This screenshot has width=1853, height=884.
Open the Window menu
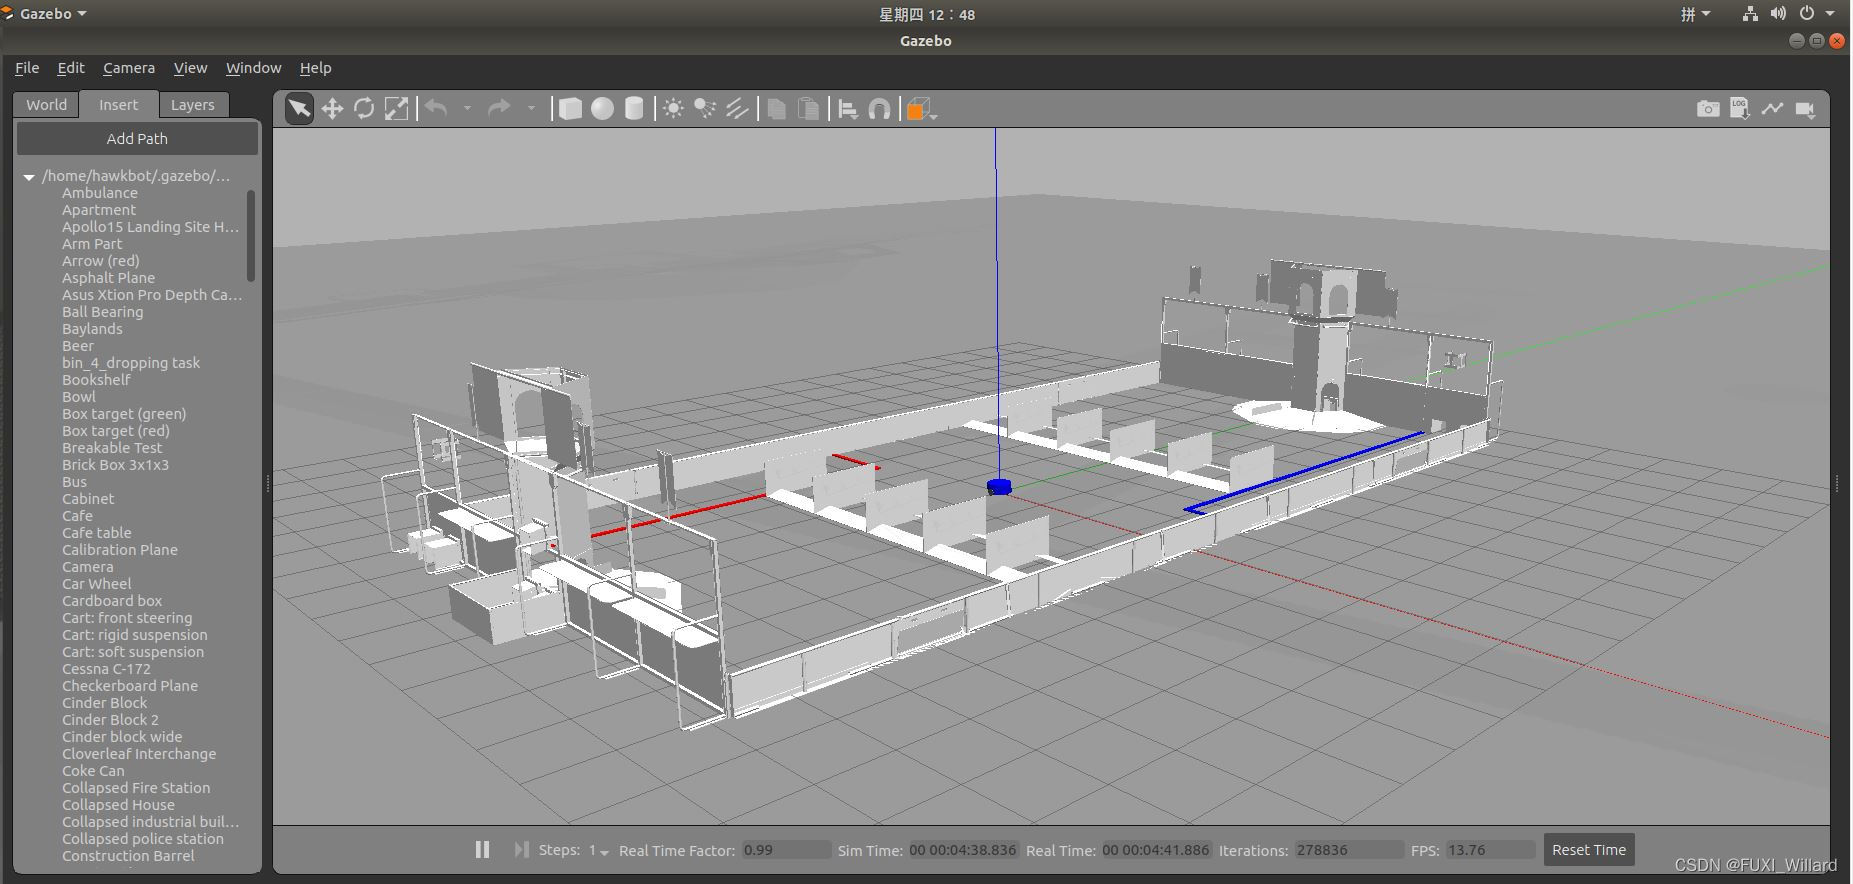[253, 68]
